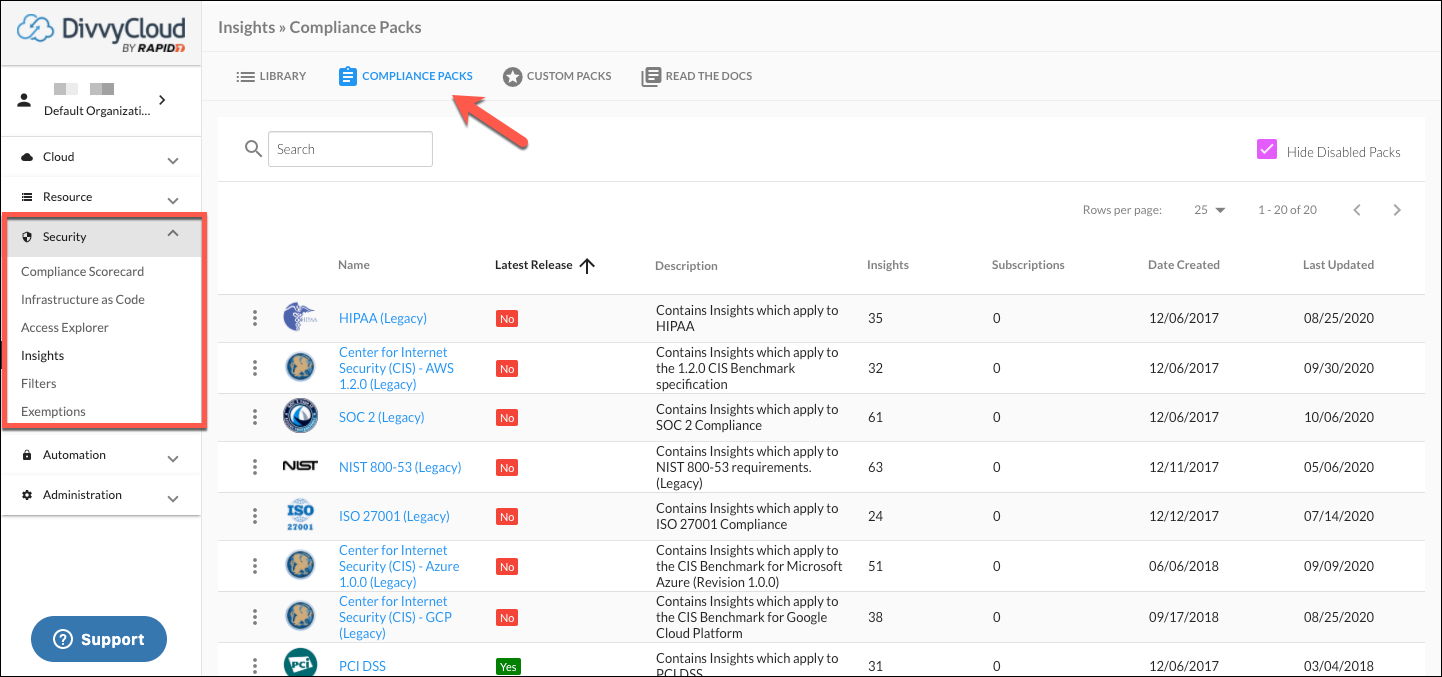
Task: Open the NIST 800-53 (Legacy) pack link
Action: click(400, 467)
